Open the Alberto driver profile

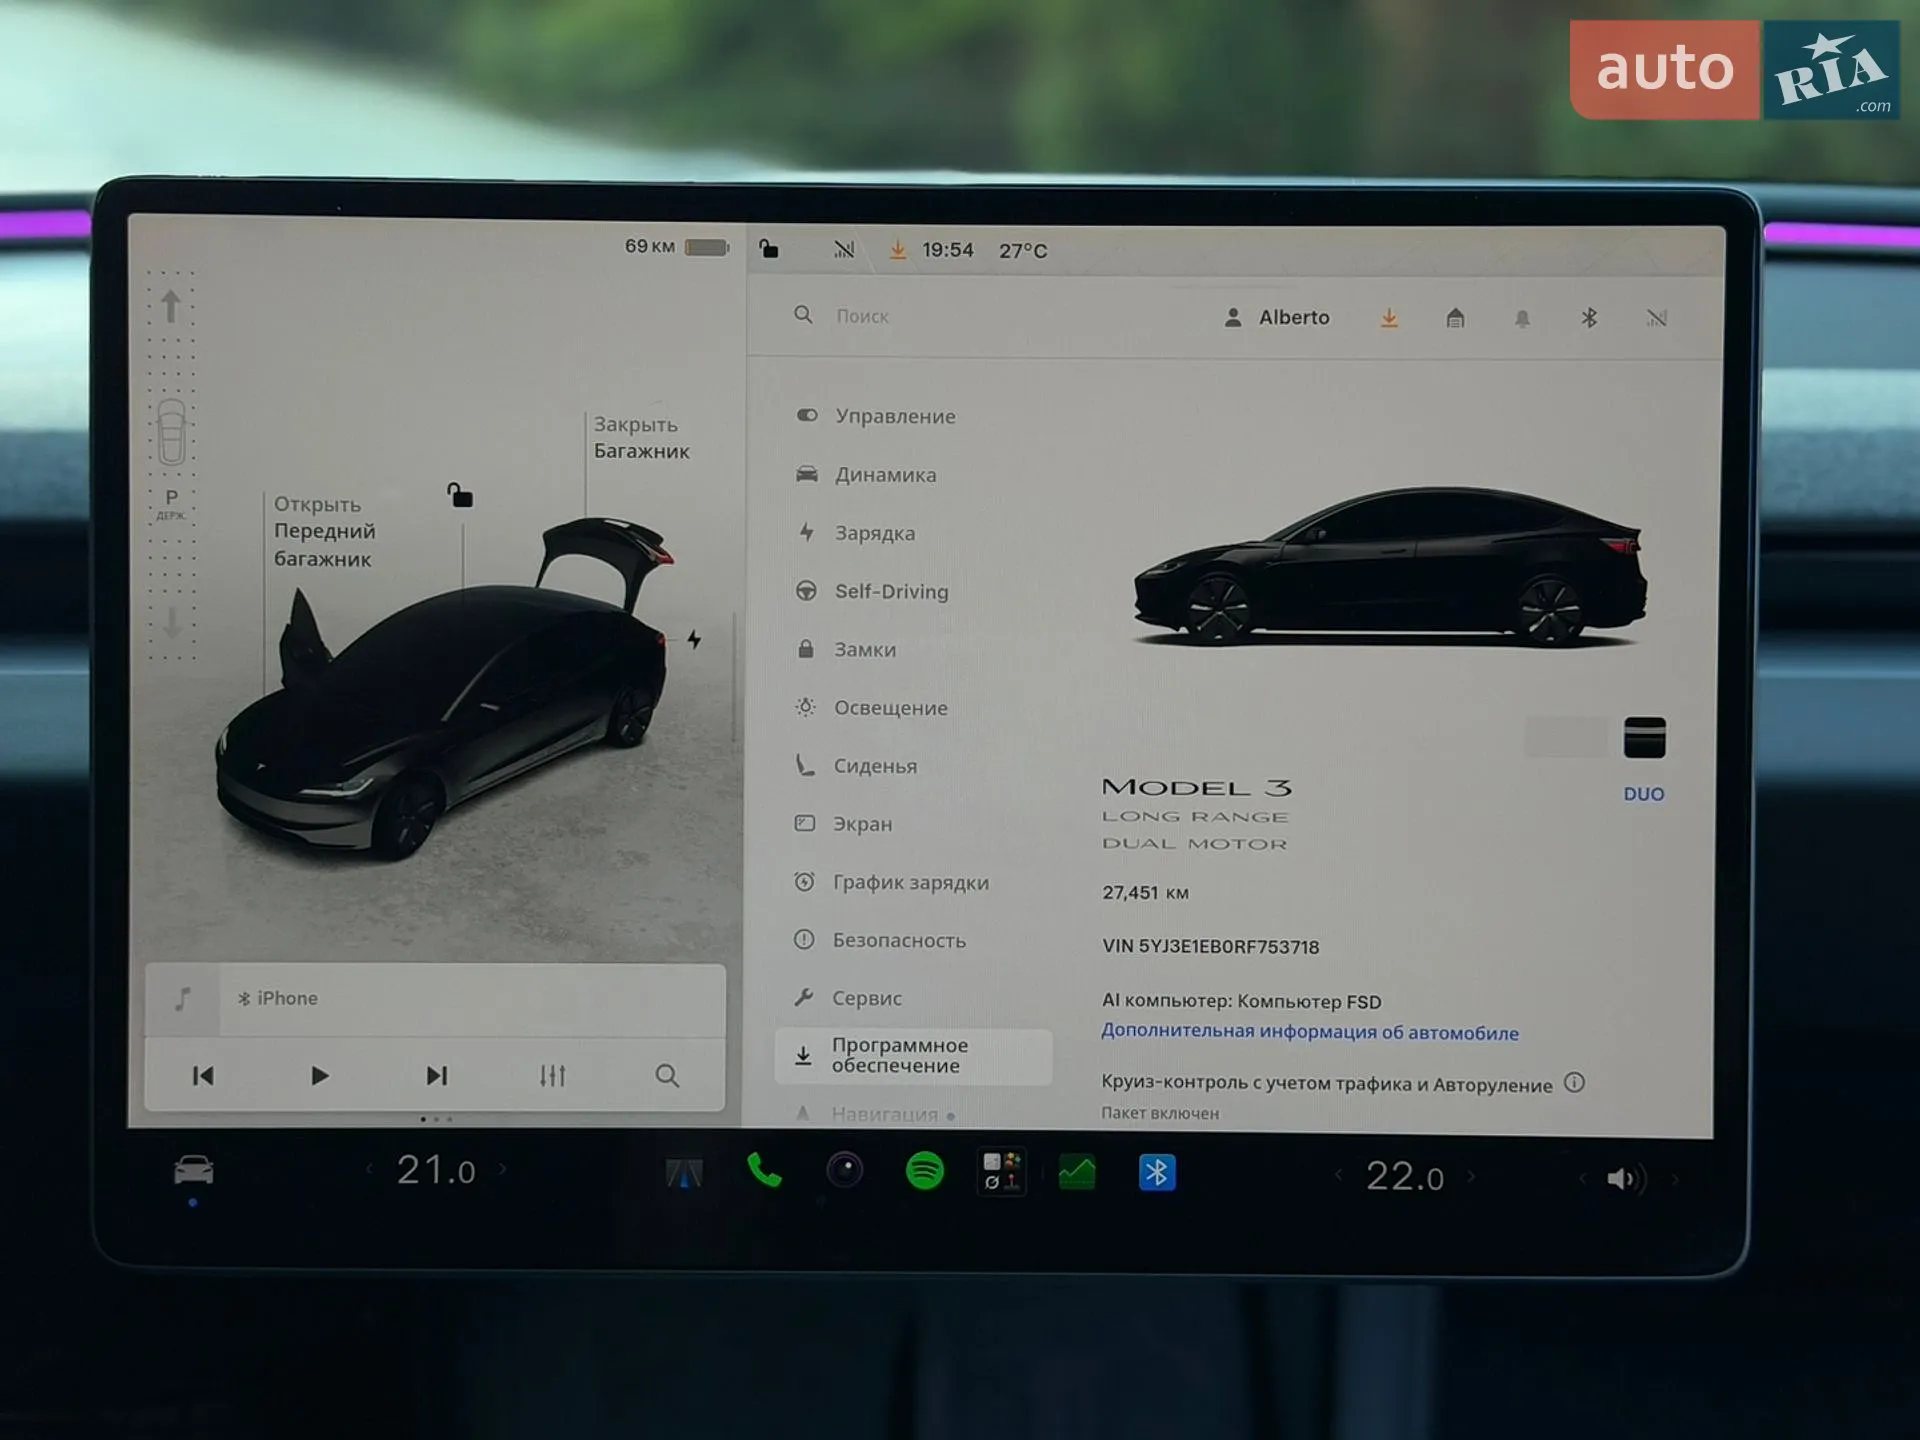pyautogui.click(x=1277, y=317)
